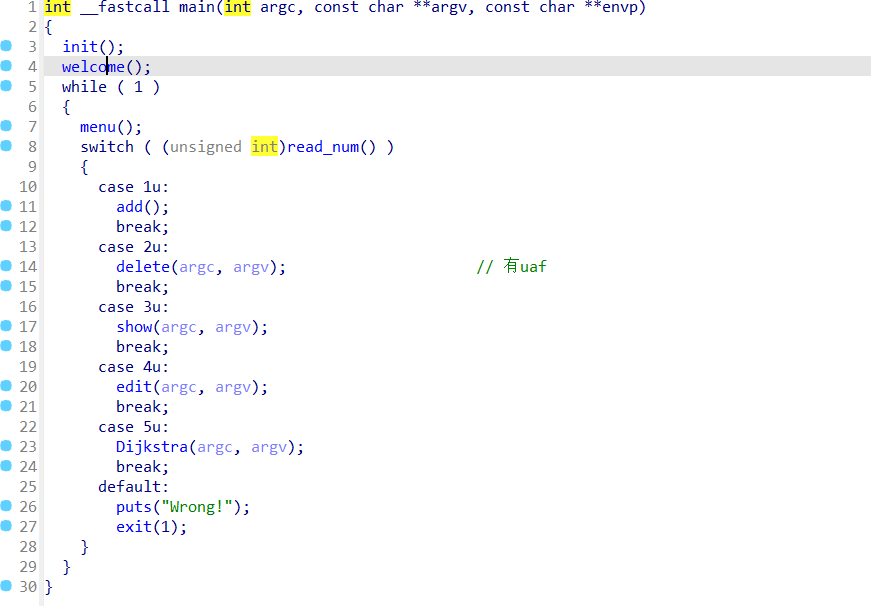Click the breakpoint dot beside the show call

pos(6,327)
